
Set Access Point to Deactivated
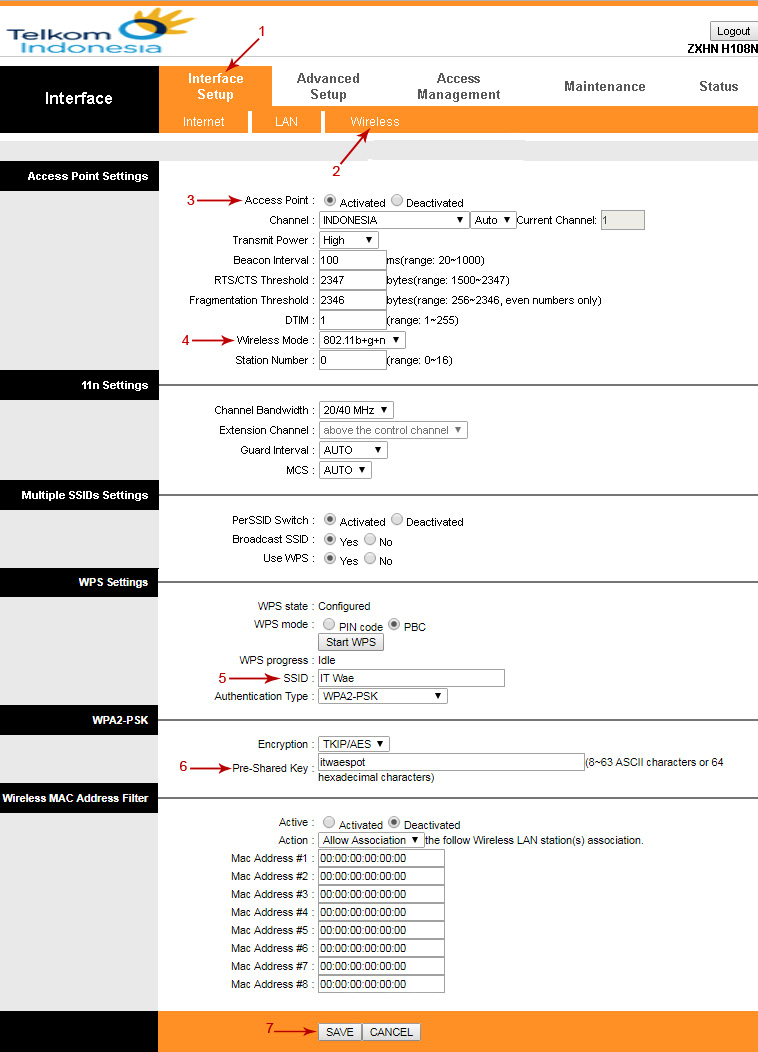click(397, 201)
